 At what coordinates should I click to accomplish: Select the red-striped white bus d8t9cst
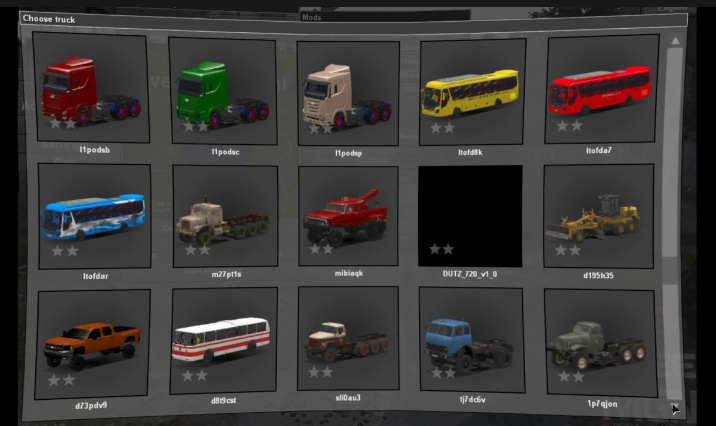[x=222, y=343]
